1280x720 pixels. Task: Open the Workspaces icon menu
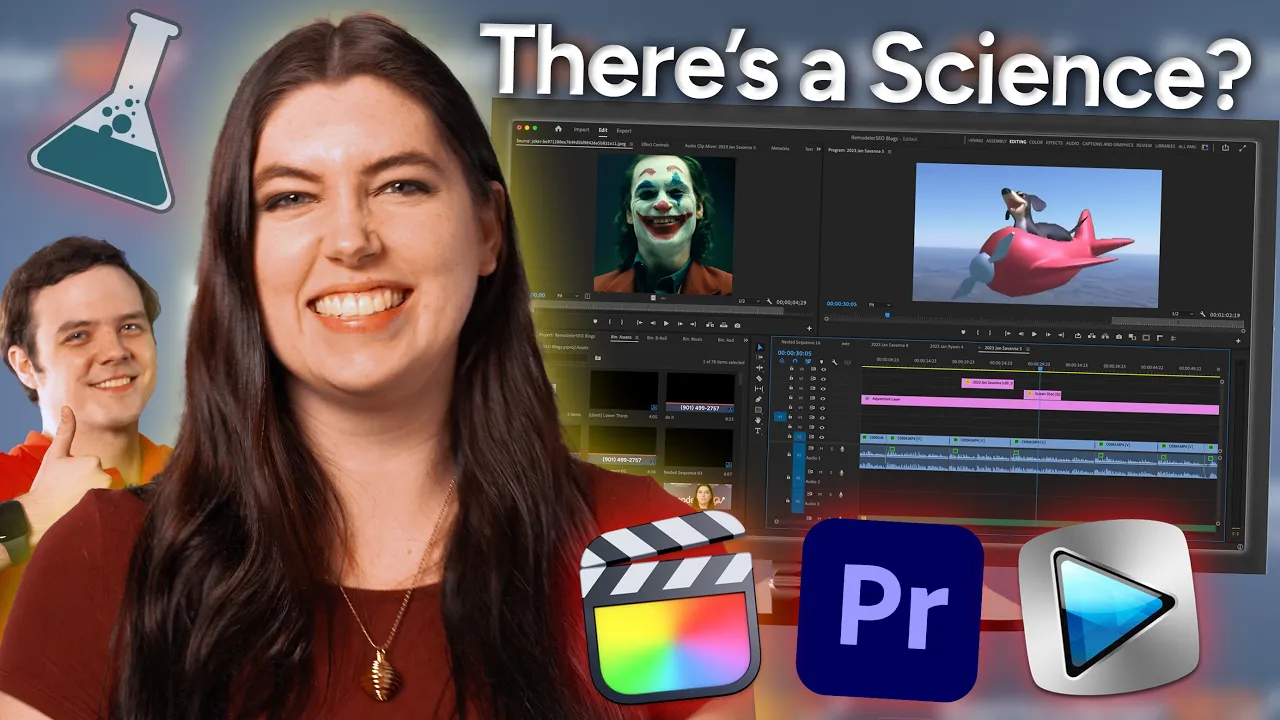[x=1205, y=147]
